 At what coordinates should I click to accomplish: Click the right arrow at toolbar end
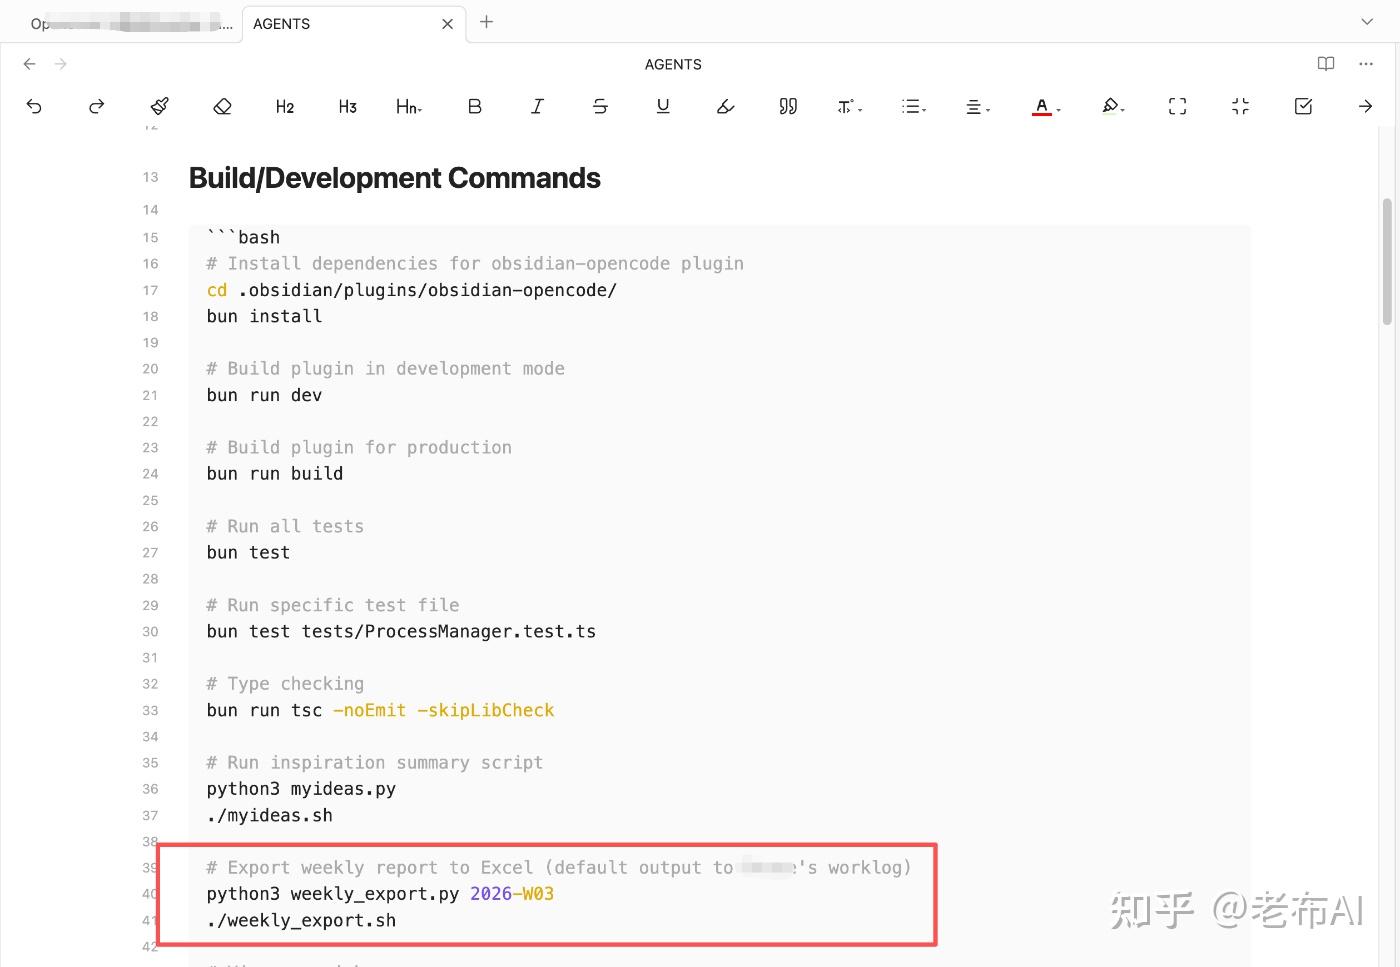[1366, 106]
